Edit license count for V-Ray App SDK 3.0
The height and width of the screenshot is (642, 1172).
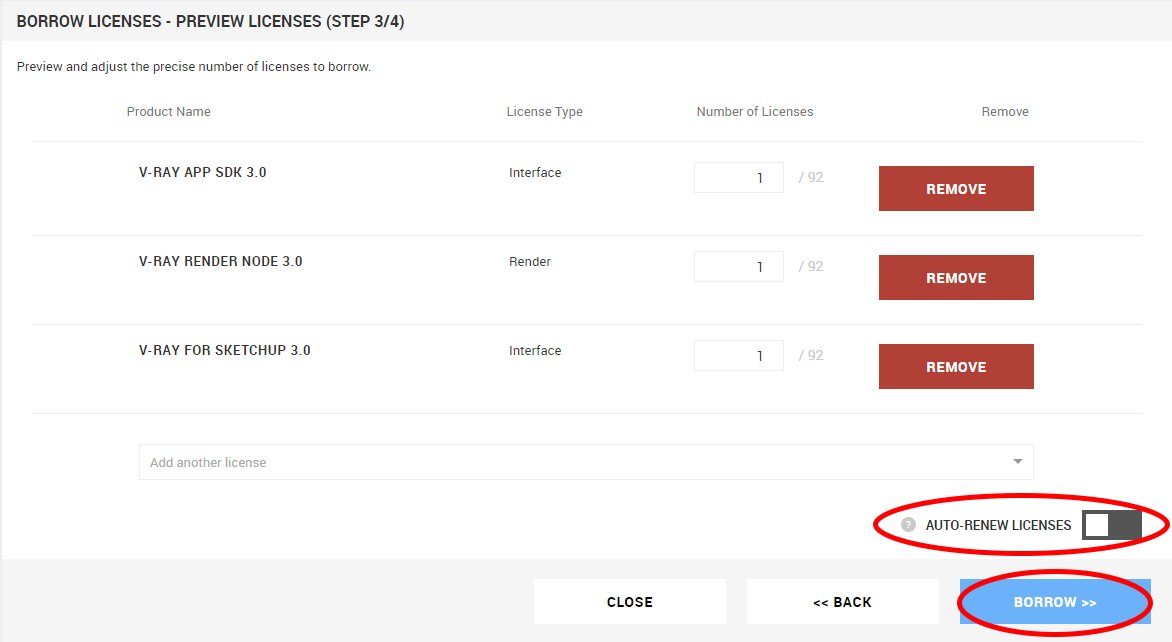[x=738, y=177]
